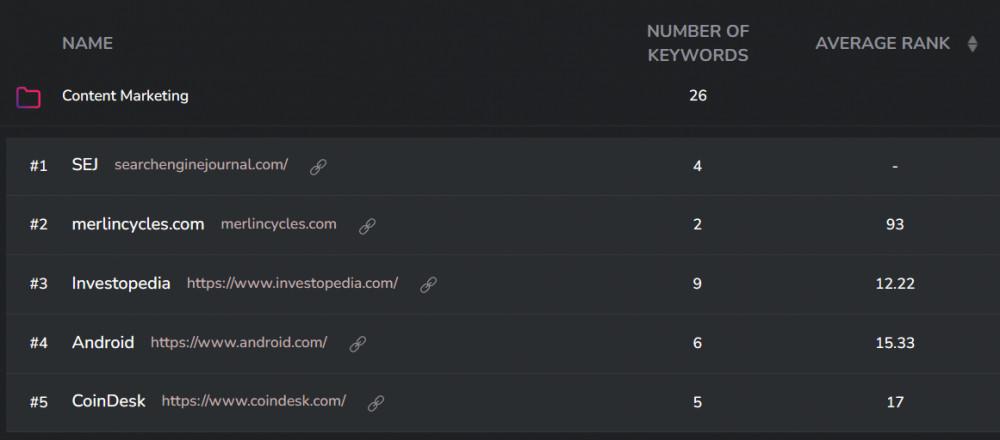The width and height of the screenshot is (1000, 440).
Task: Open the Android name
Action: tap(103, 343)
